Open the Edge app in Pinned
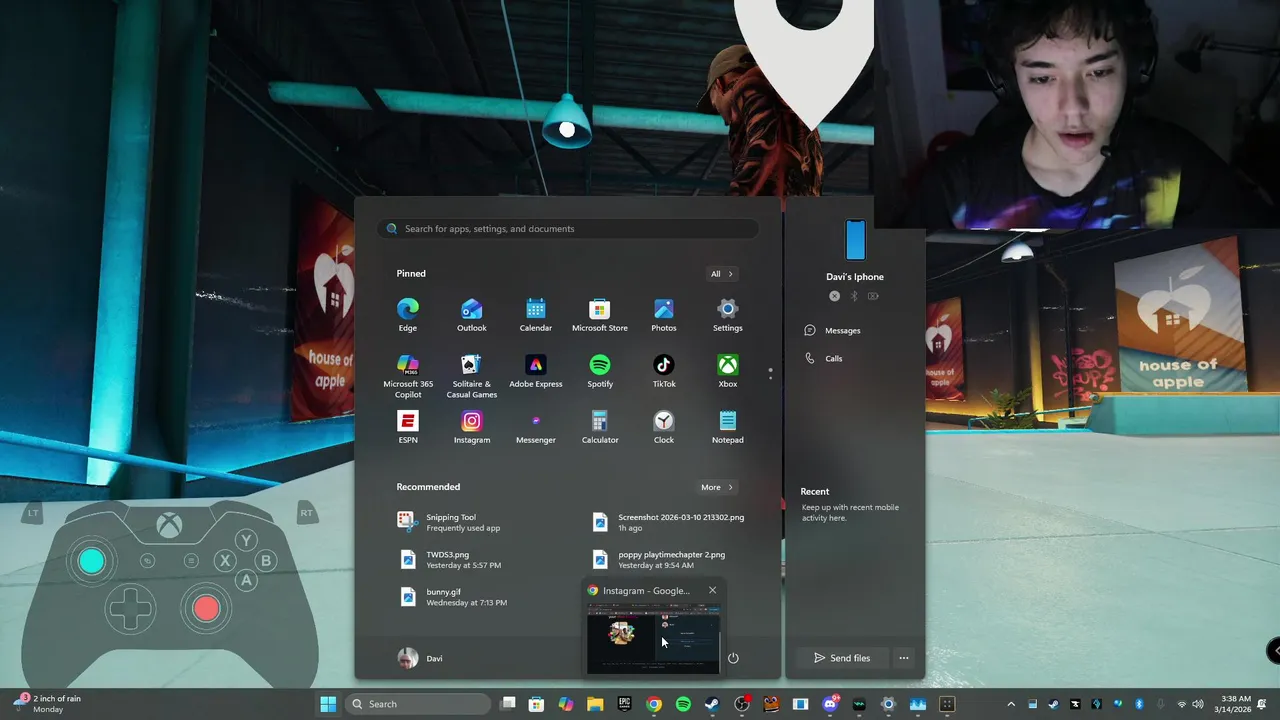This screenshot has height=720, width=1280. 408,315
